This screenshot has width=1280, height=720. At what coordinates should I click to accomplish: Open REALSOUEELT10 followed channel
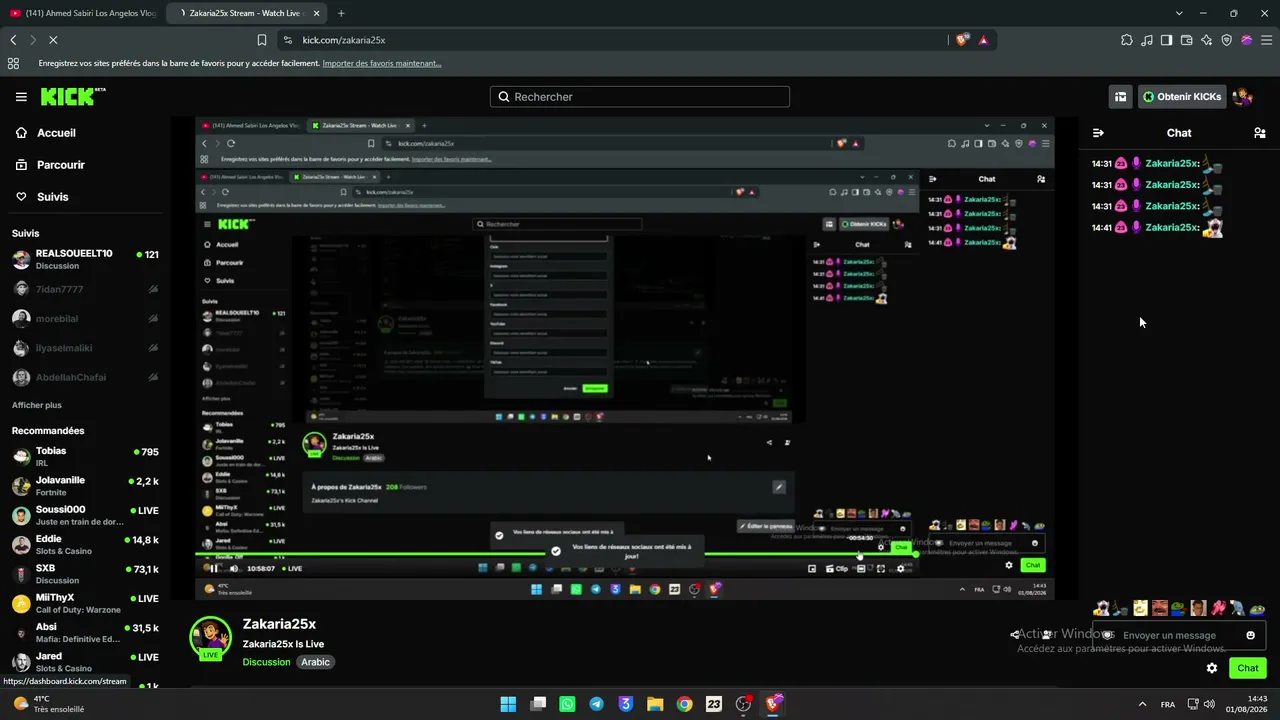click(x=85, y=259)
